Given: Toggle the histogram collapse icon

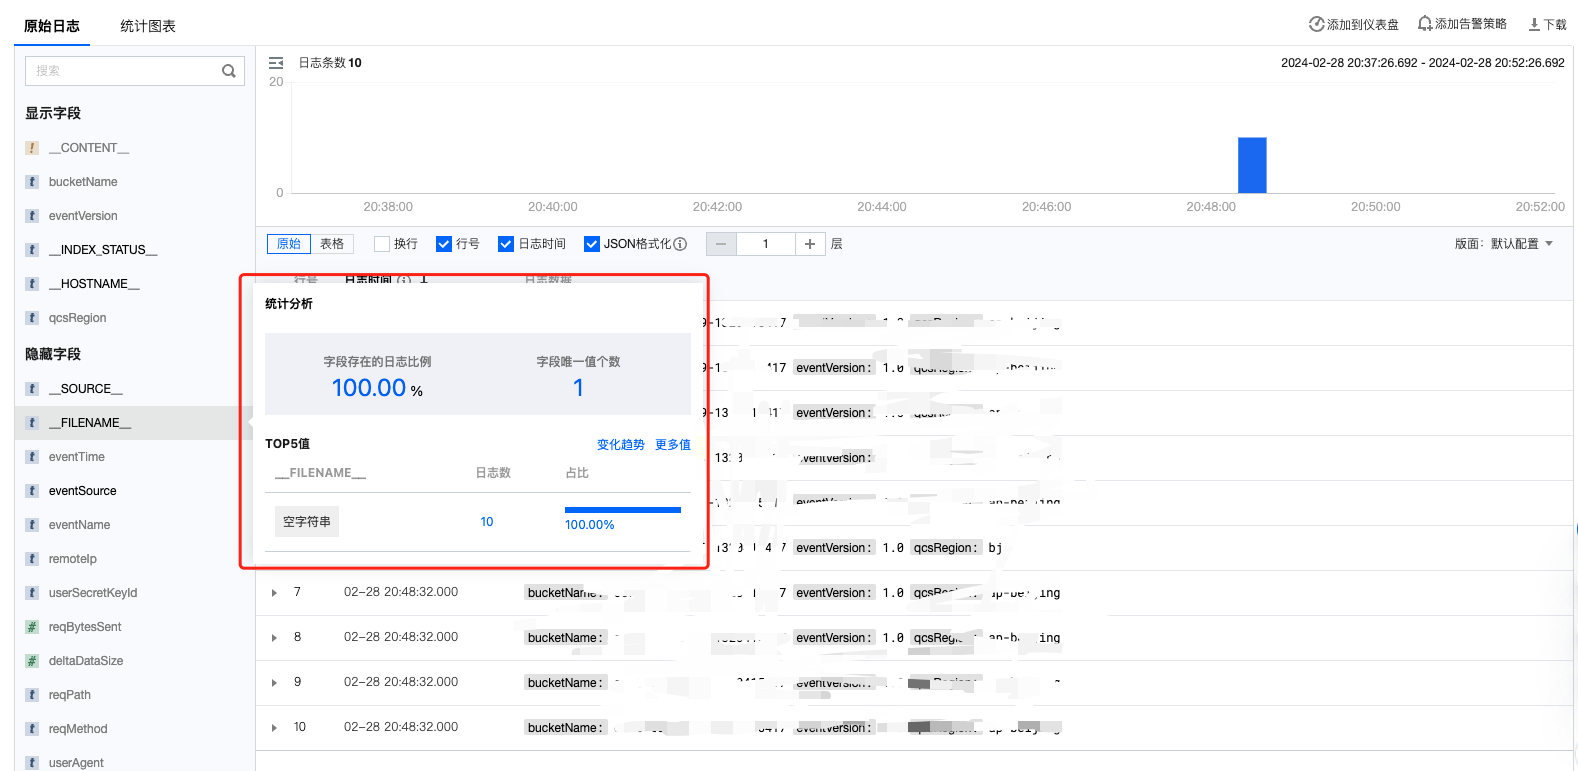Looking at the screenshot, I should [276, 63].
